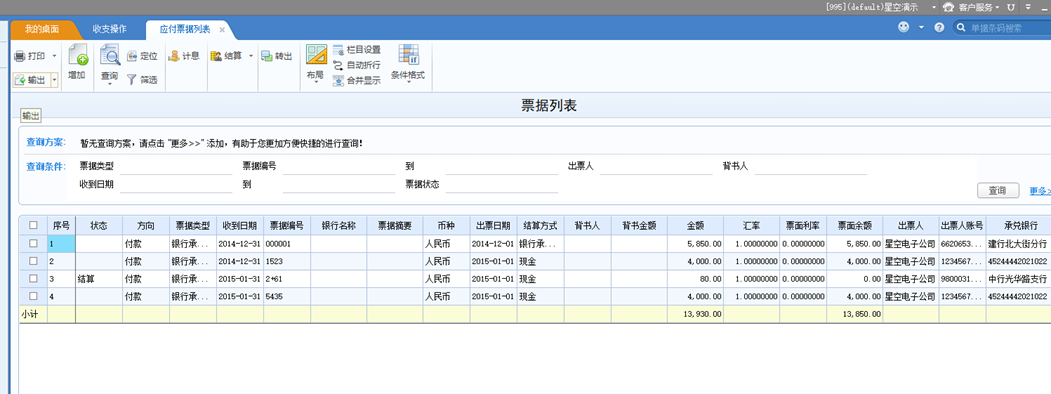The image size is (1051, 394).
Task: Click the 合并显示 merge display icon
Action: [x=338, y=80]
